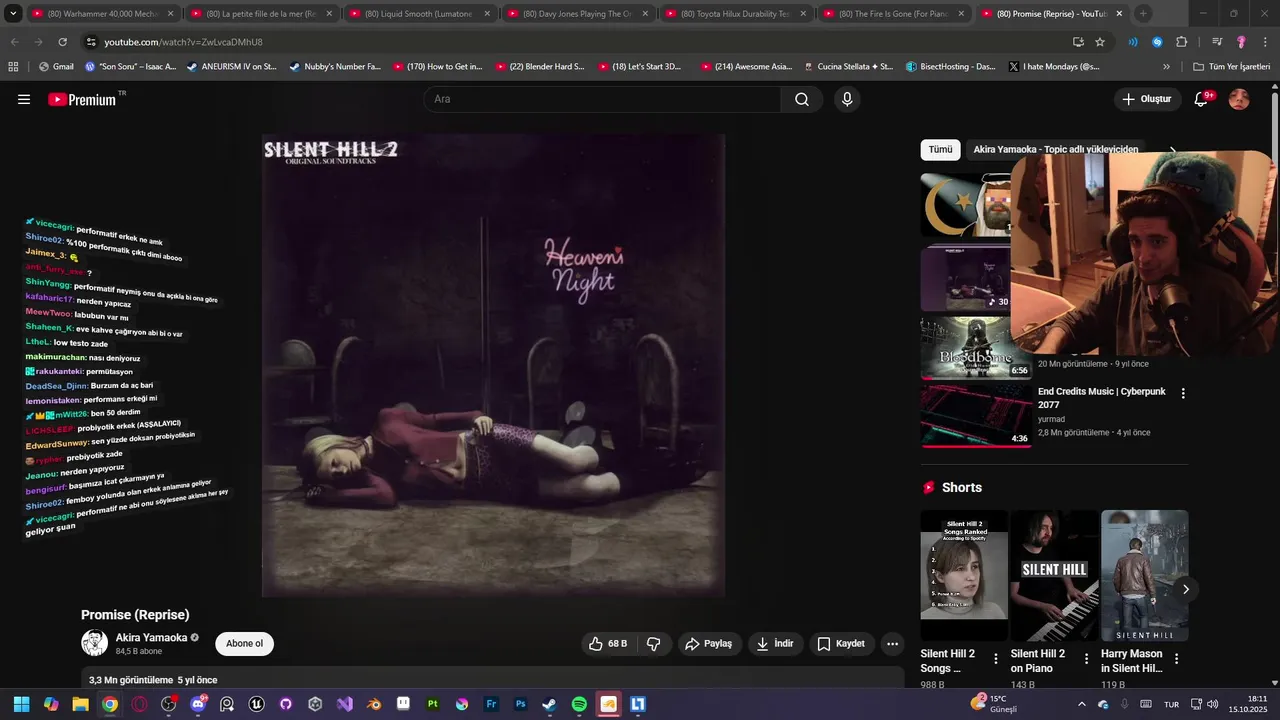Open File Explorer from the taskbar
Viewport: 1280px width, 720px height.
coord(80,704)
